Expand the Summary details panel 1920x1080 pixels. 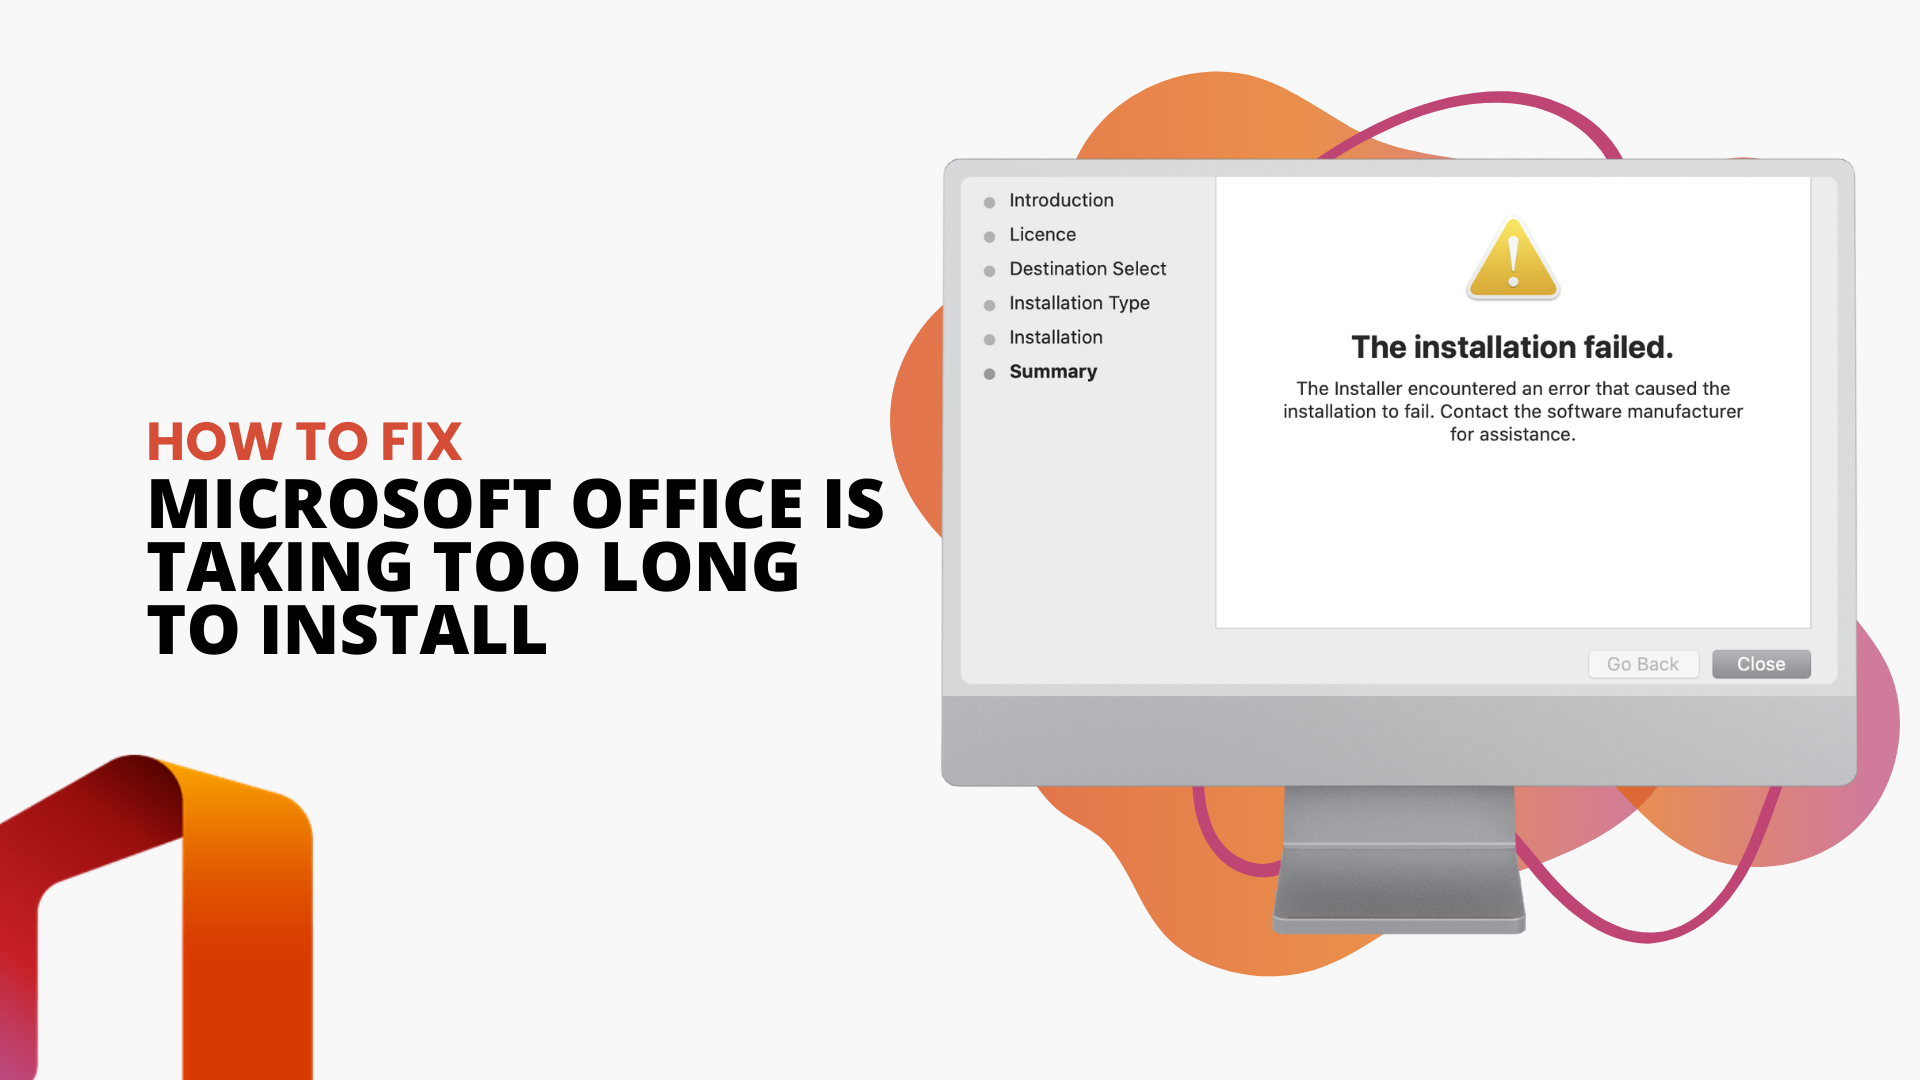pyautogui.click(x=1052, y=371)
